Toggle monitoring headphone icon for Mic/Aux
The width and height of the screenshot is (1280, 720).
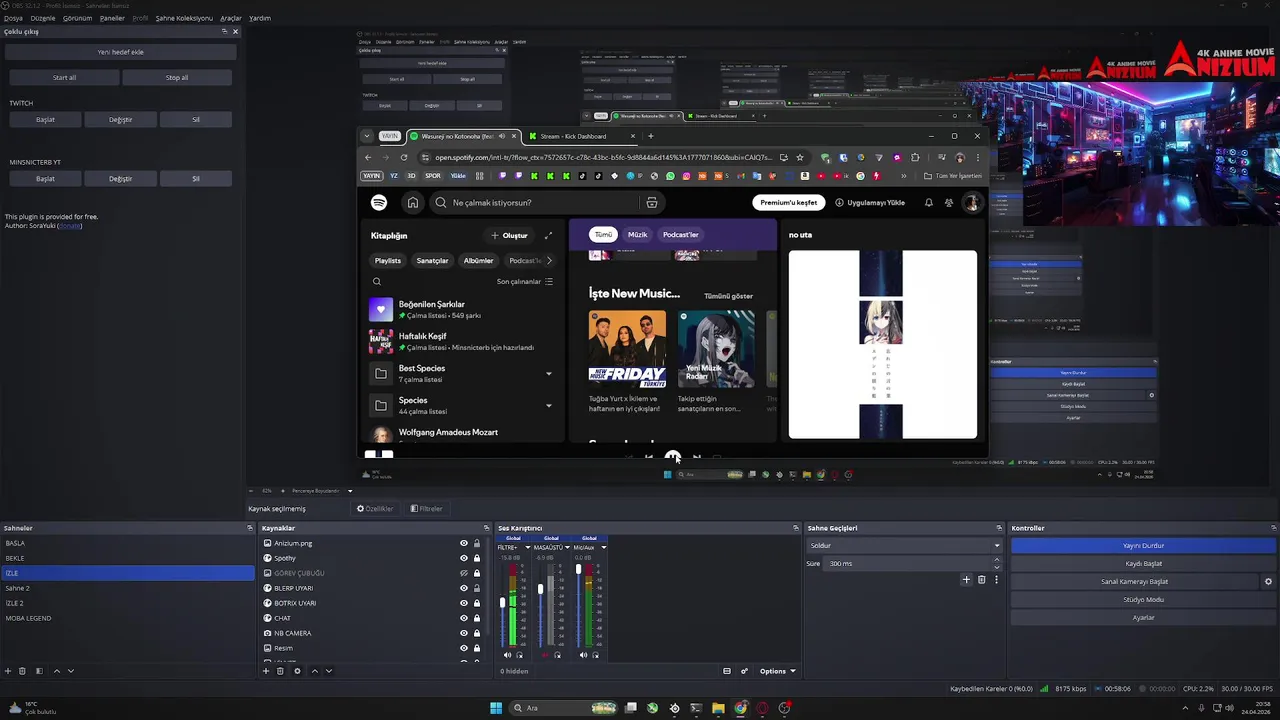pos(595,655)
